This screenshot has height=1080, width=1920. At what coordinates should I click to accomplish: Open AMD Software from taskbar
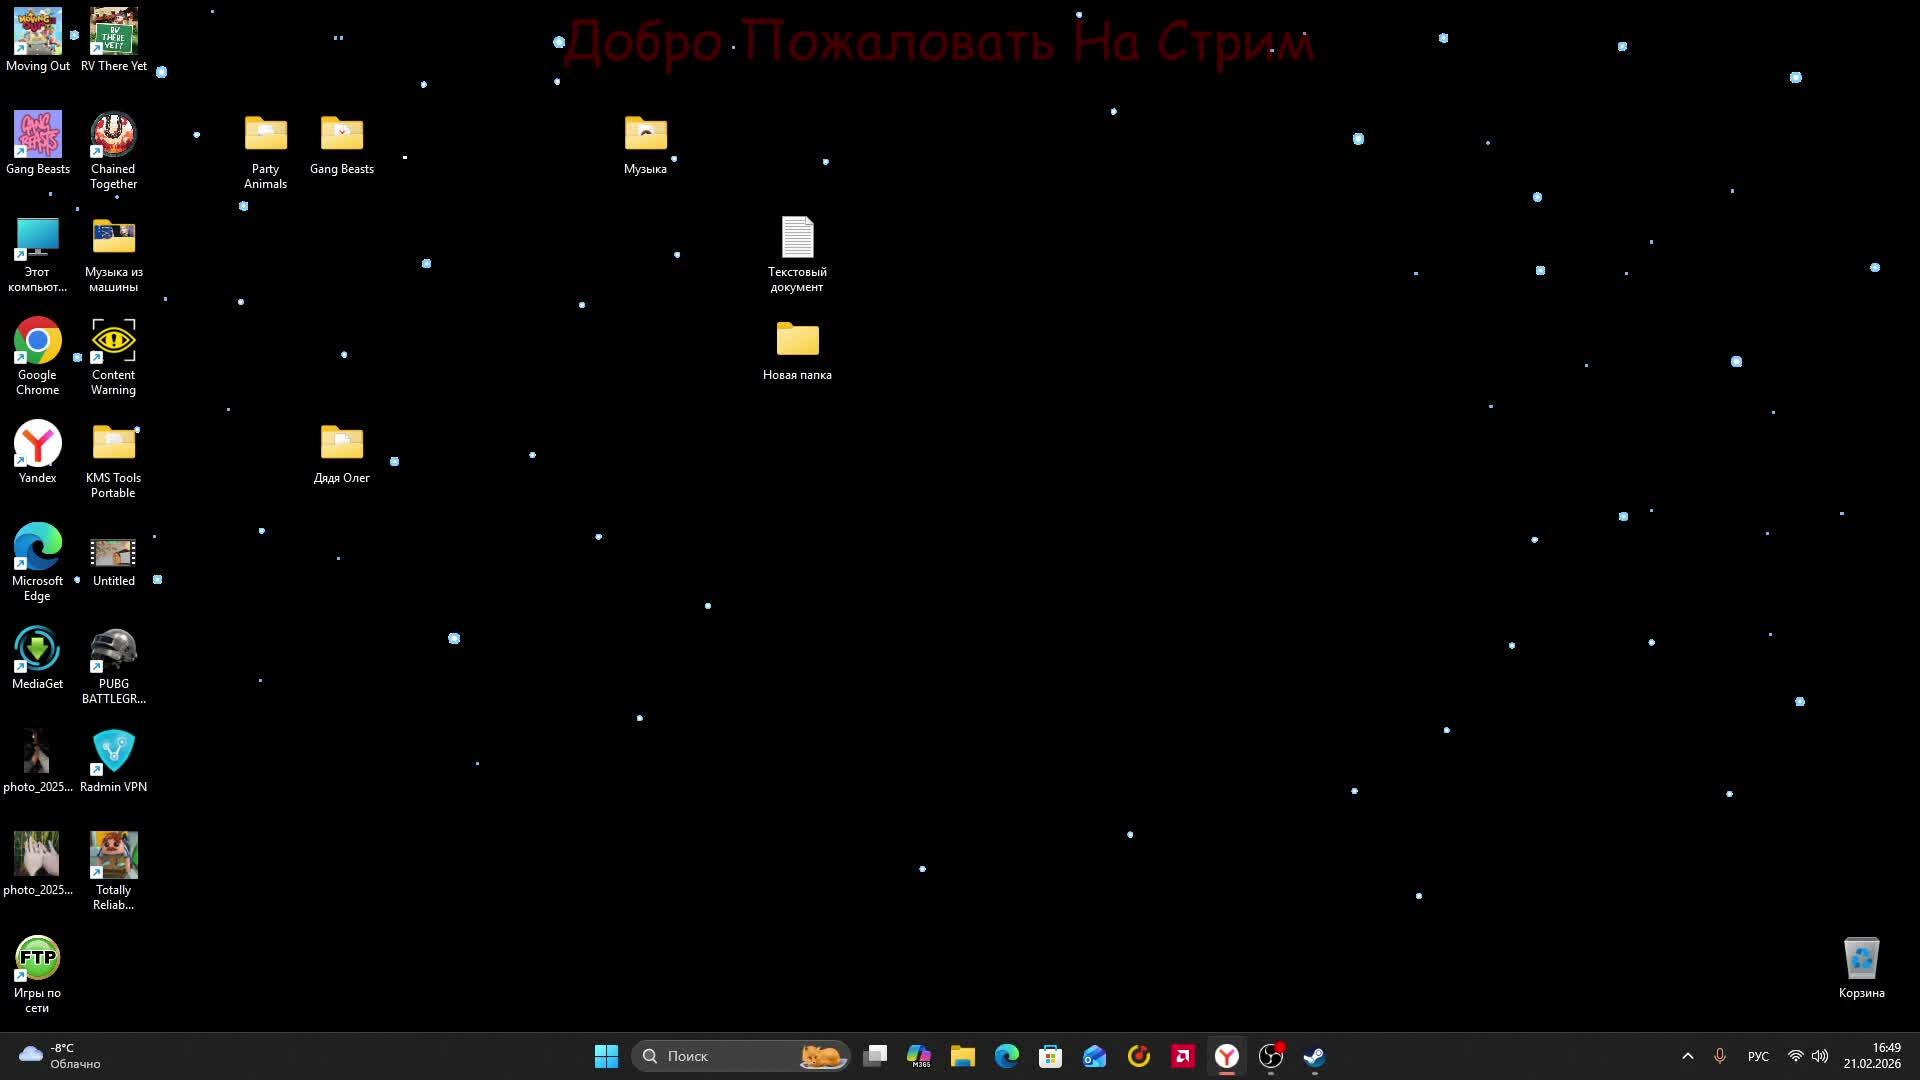[1183, 1056]
